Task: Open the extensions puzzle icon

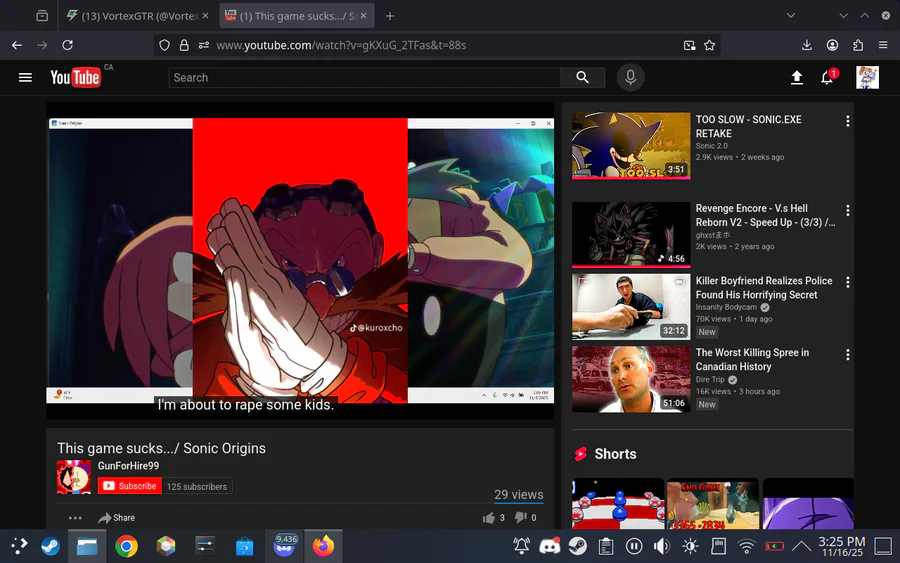Action: click(x=858, y=45)
